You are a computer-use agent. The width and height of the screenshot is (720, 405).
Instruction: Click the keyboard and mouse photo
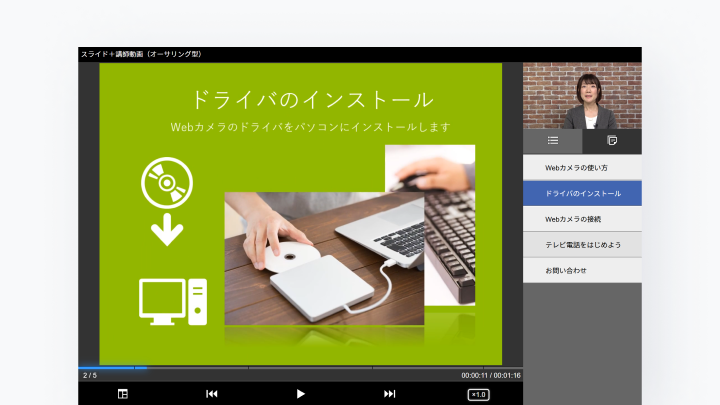point(450,225)
